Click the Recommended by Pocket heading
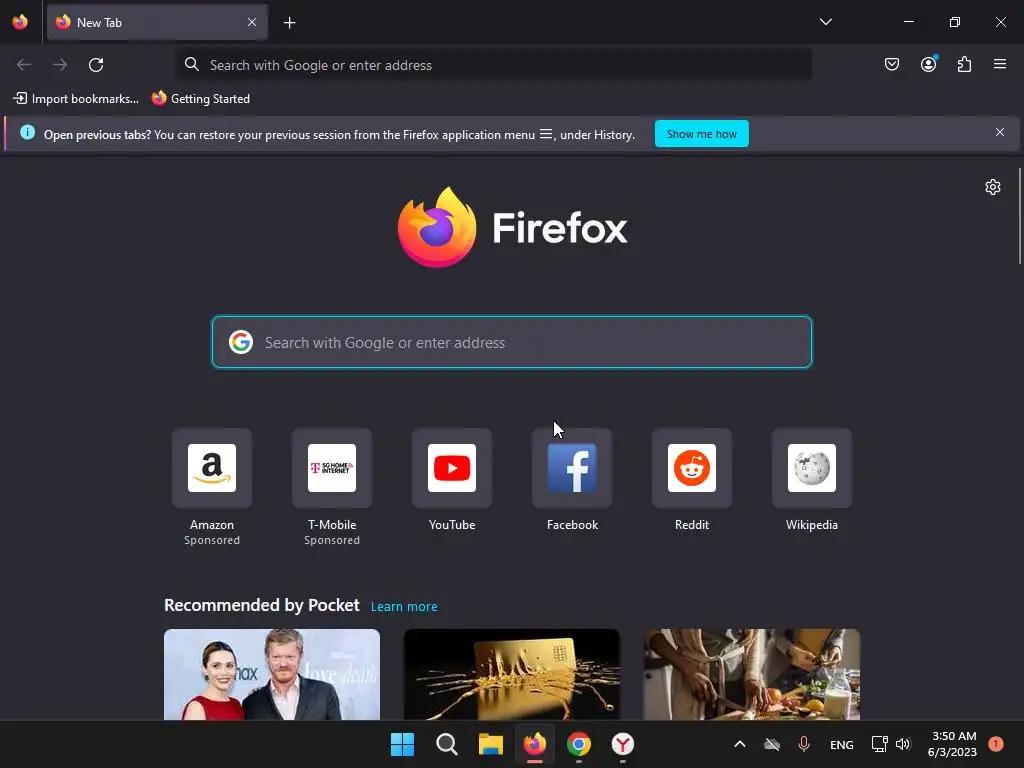 [x=262, y=605]
